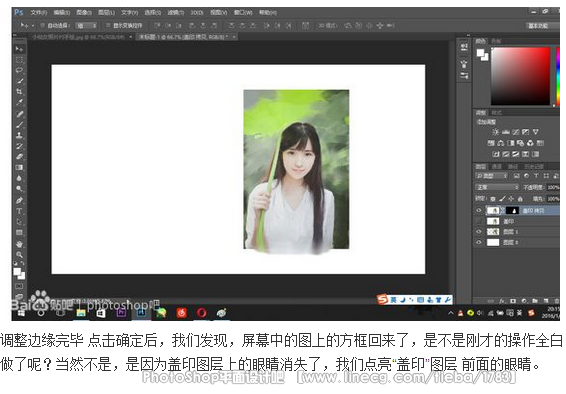Select the Quick Selection tool
The width and height of the screenshot is (566, 394).
coord(19,81)
